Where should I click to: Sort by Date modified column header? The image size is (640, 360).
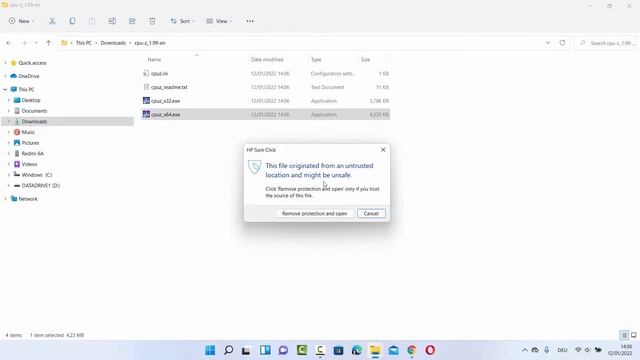[267, 60]
